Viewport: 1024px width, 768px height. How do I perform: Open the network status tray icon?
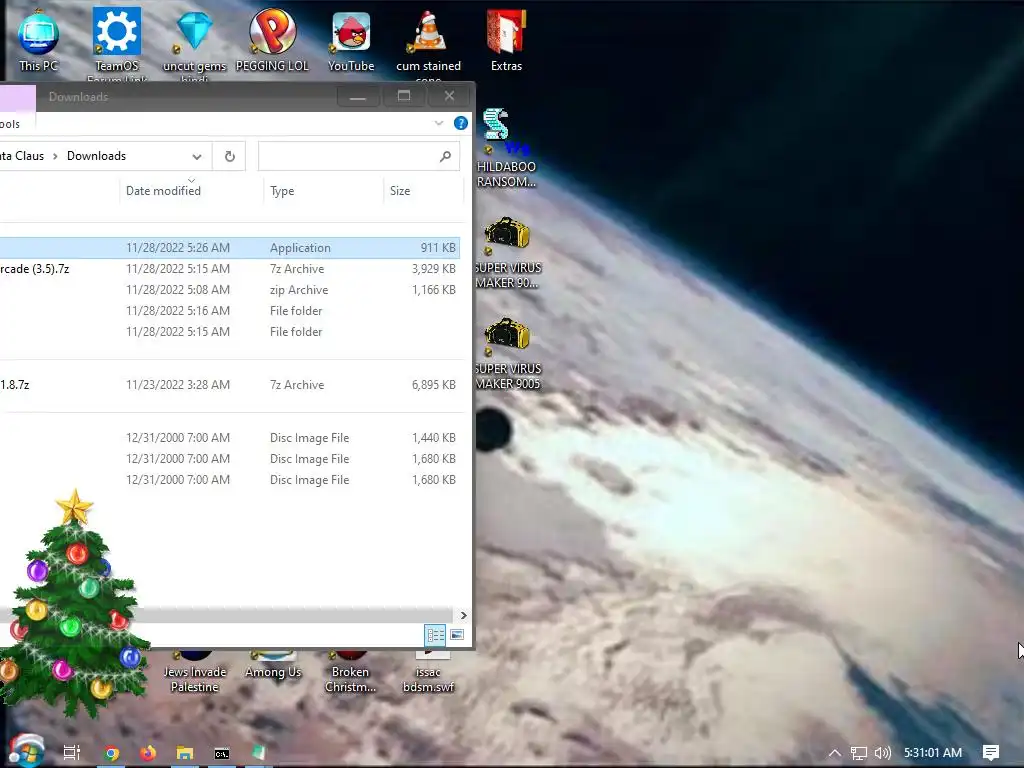click(859, 753)
